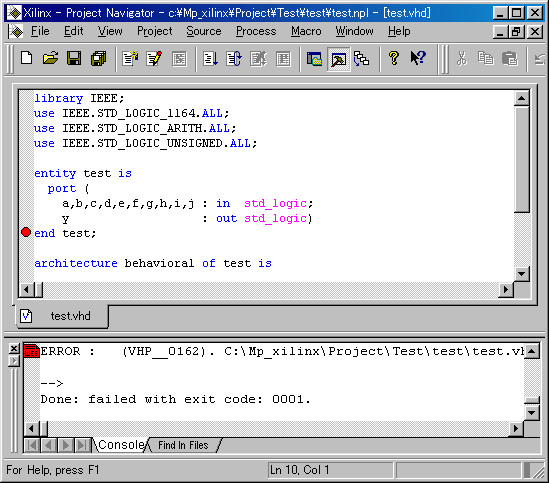Click the red breakpoint marker at end test
This screenshot has width=549, height=483.
pyautogui.click(x=26, y=232)
